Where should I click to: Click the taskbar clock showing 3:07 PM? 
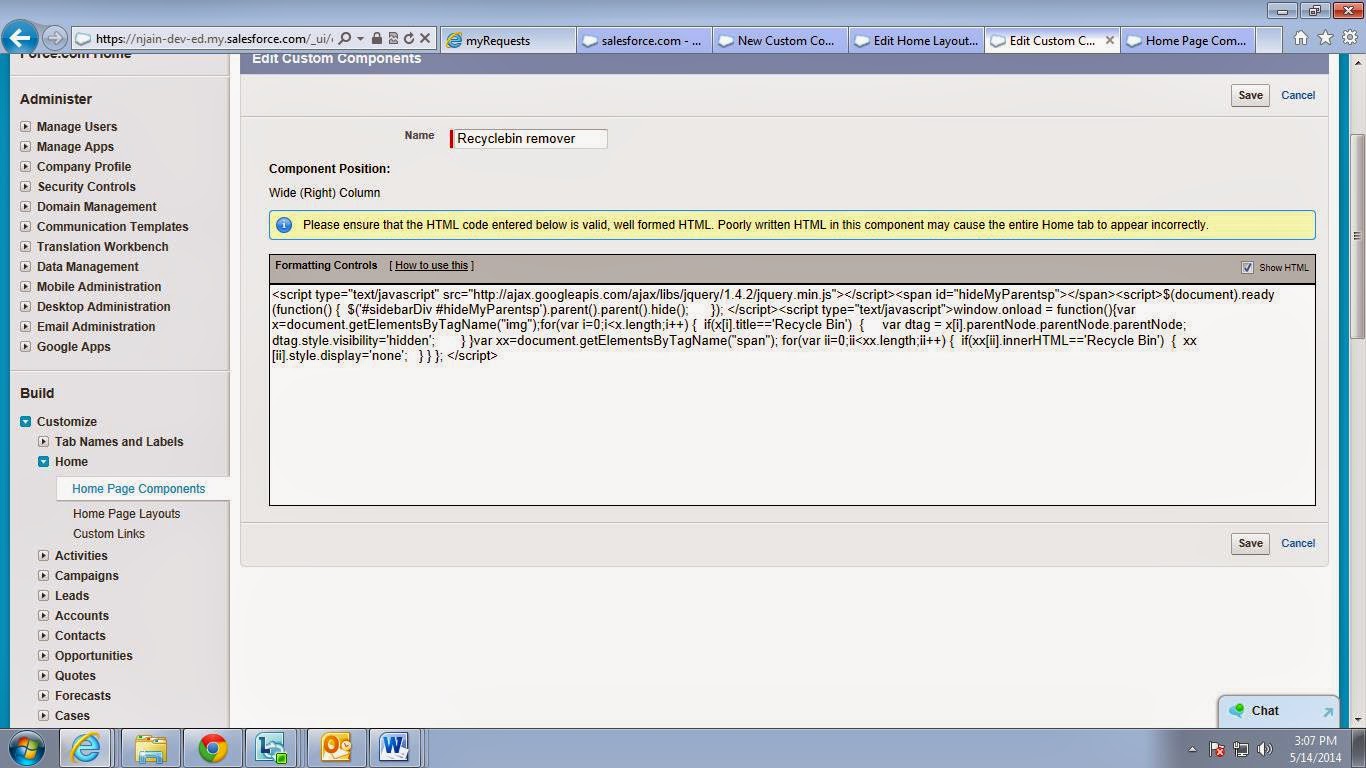1315,749
